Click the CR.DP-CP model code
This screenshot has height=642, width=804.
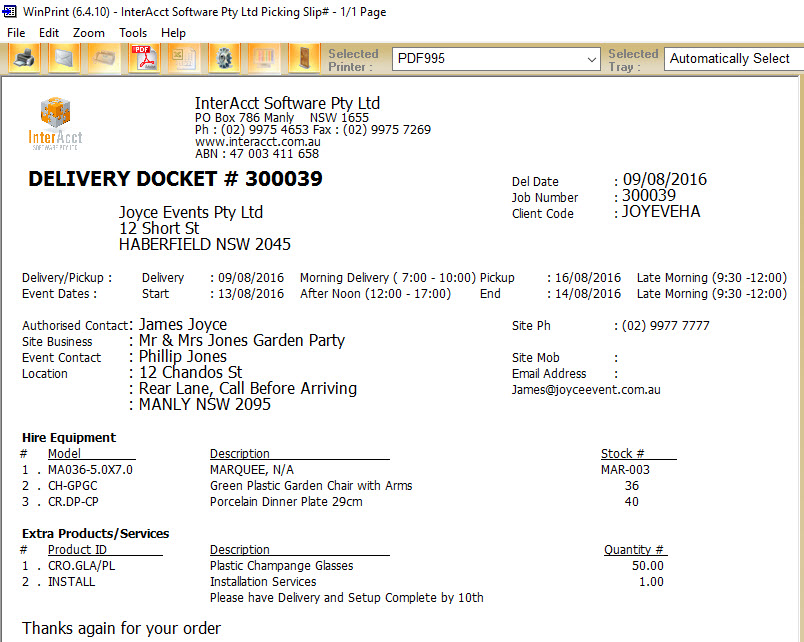(x=73, y=501)
